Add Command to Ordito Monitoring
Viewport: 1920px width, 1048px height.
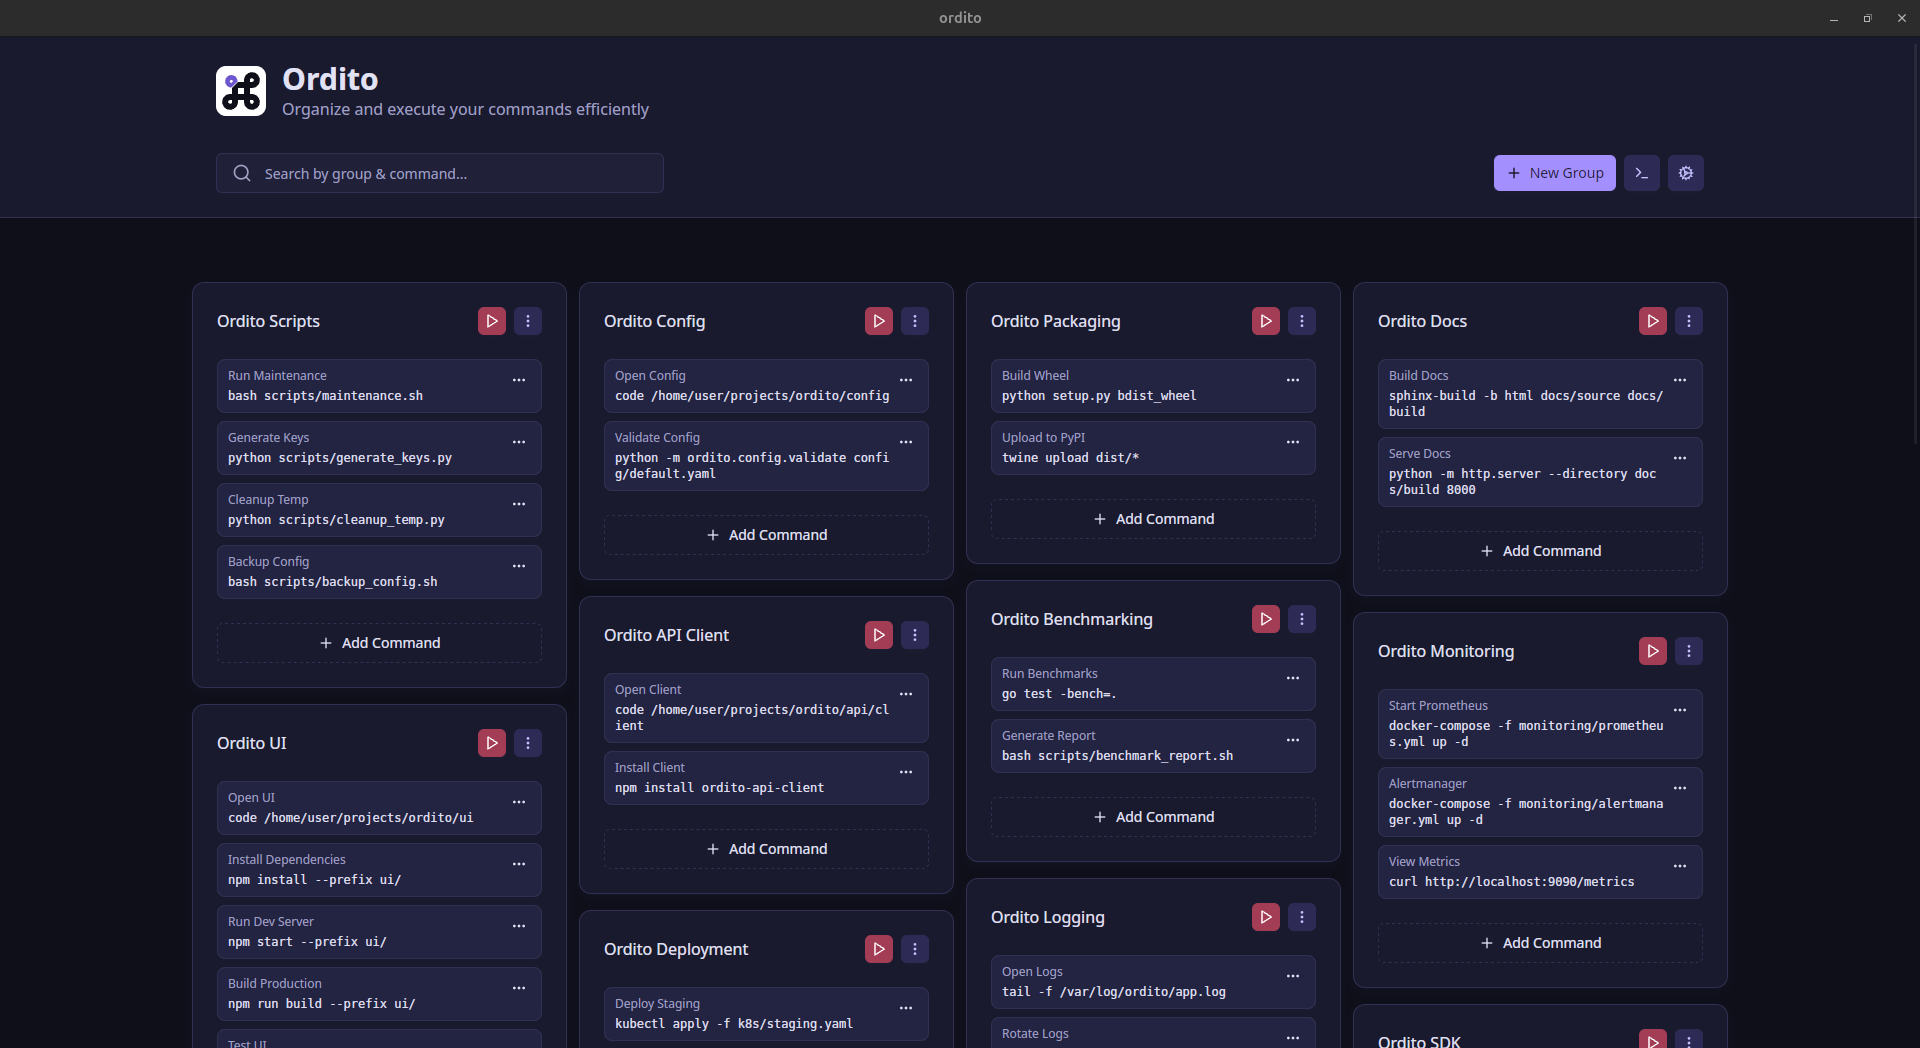click(x=1540, y=943)
